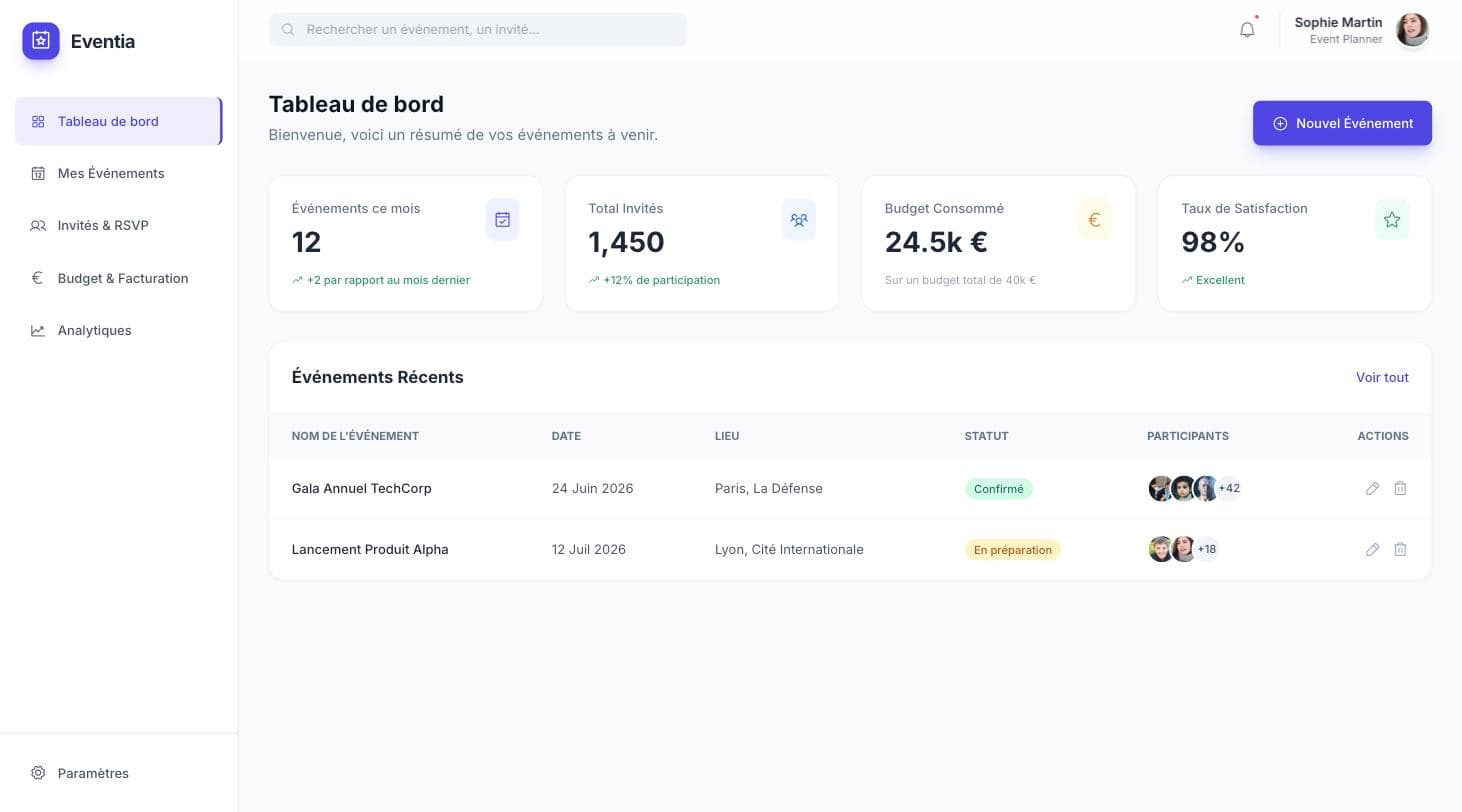Click the Analytiques chart icon
1462x812 pixels.
(x=38, y=331)
